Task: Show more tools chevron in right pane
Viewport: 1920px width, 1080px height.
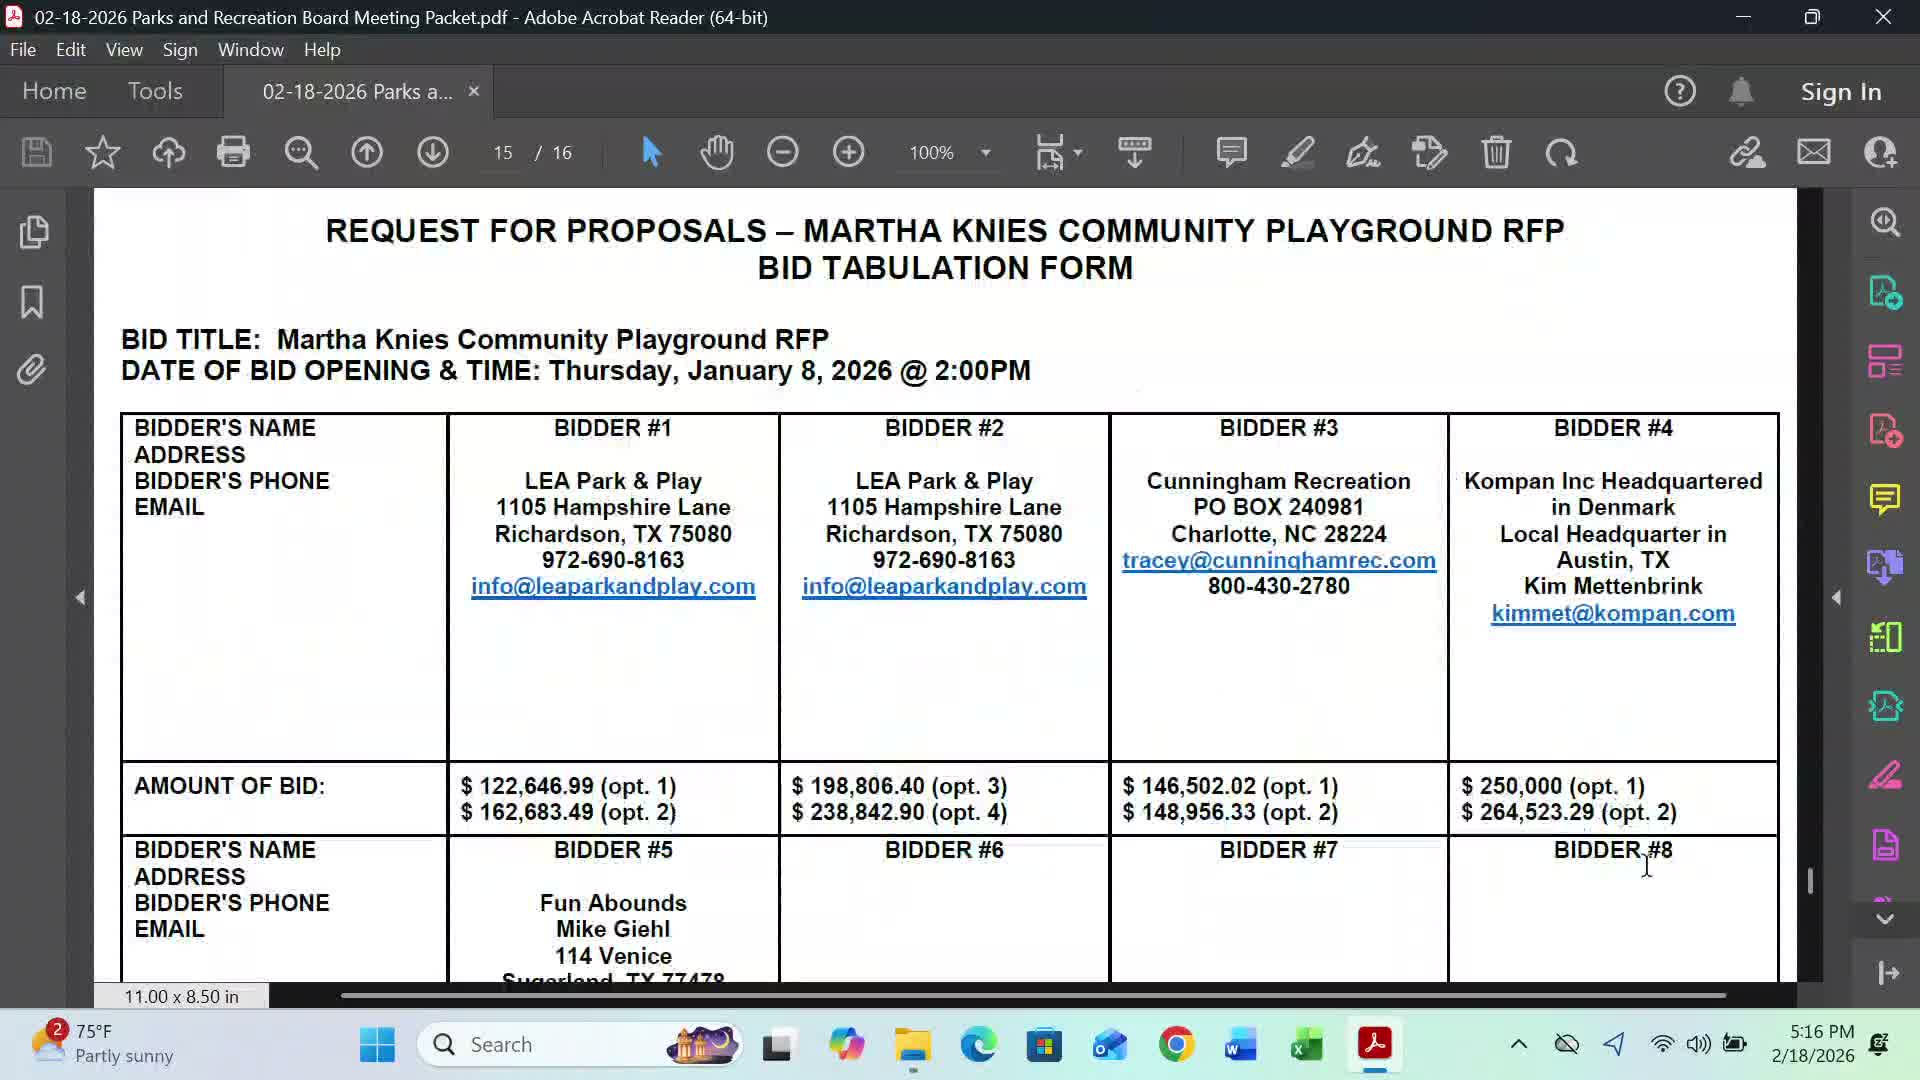Action: 1885,918
